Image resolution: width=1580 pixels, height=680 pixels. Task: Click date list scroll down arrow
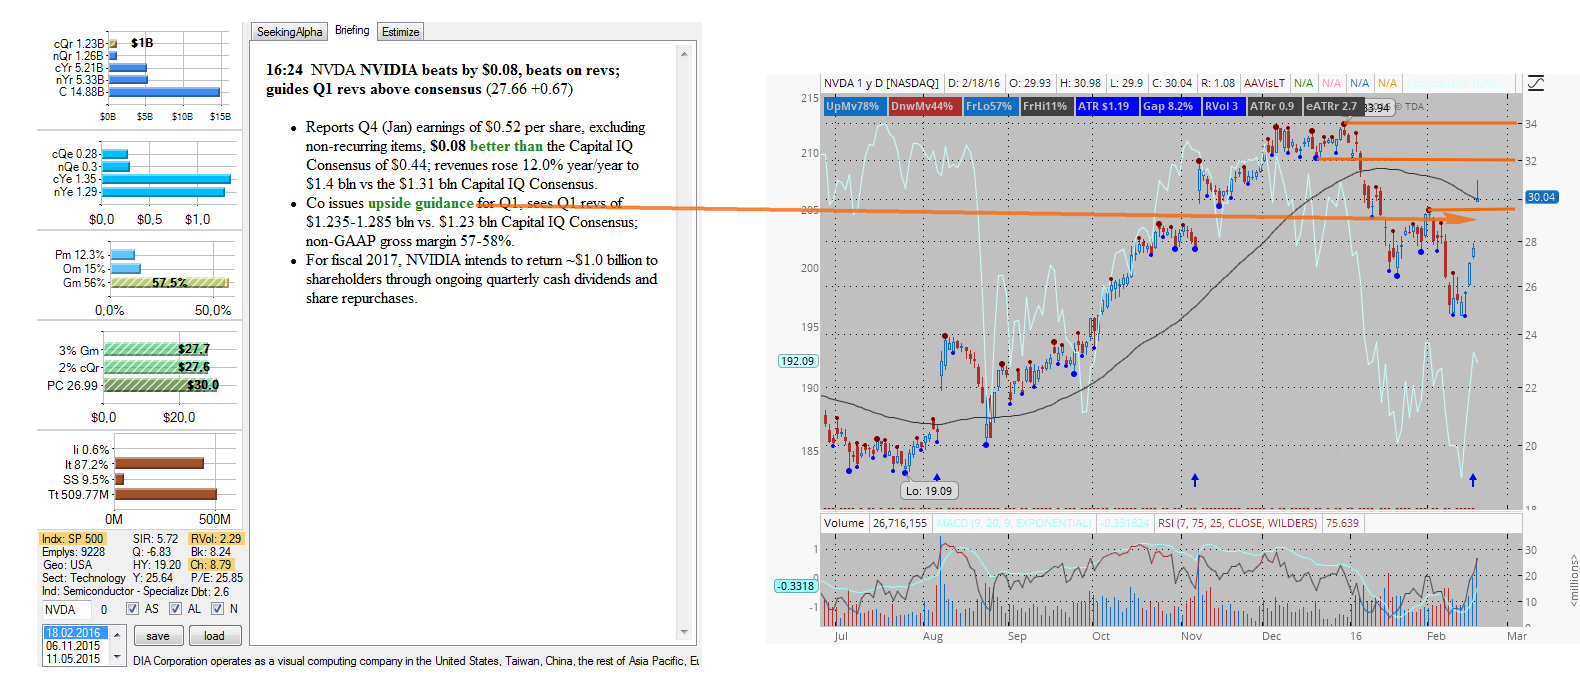pyautogui.click(x=117, y=657)
